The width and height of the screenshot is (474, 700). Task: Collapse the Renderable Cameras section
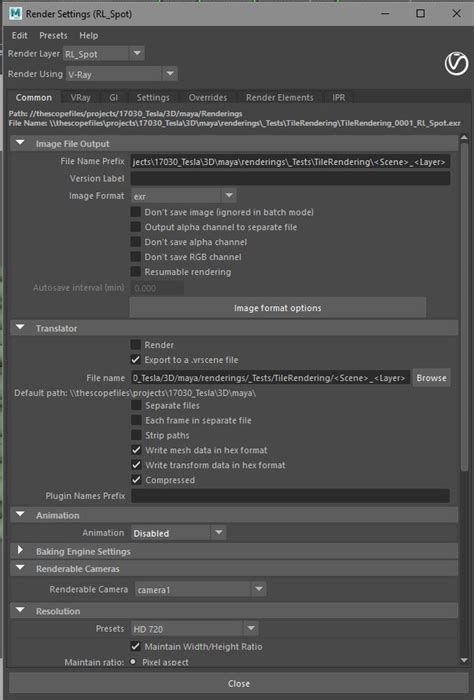click(x=20, y=568)
